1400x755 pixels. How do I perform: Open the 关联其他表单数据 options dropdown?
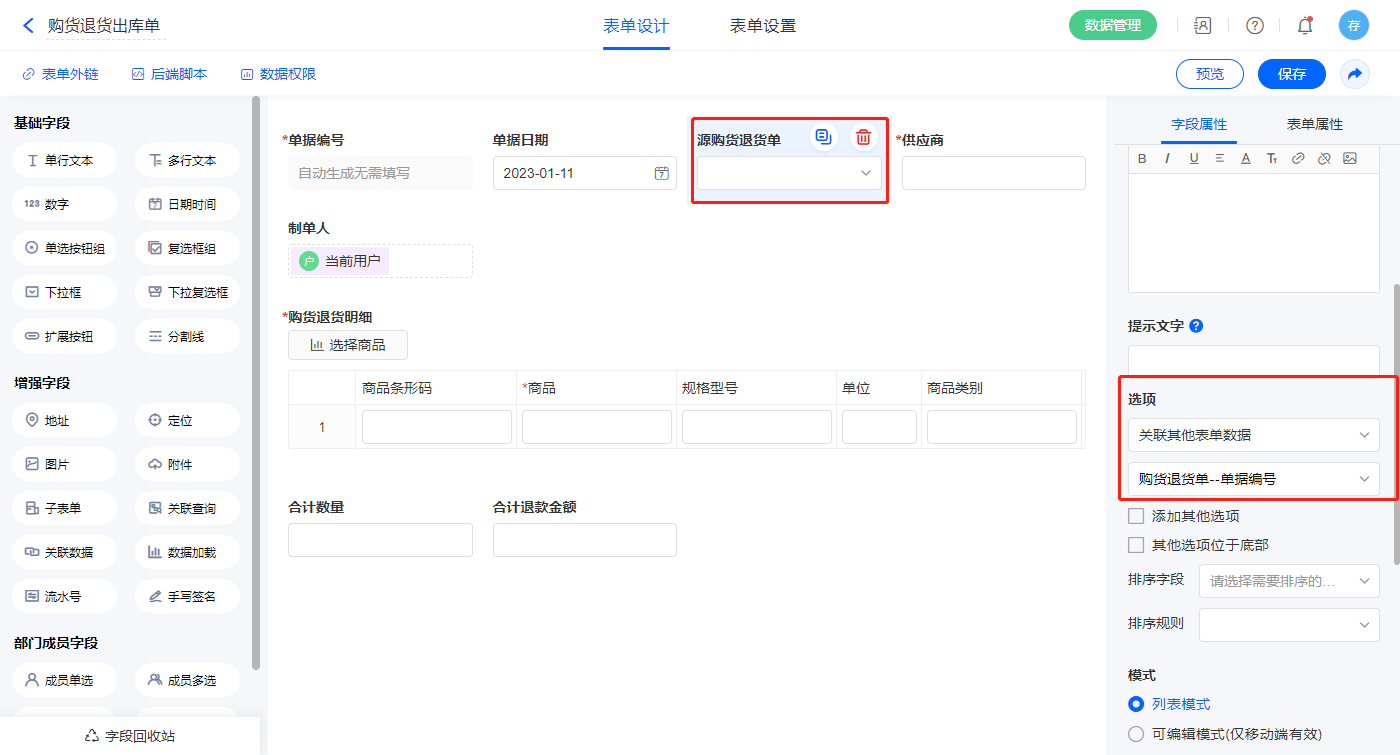pos(1253,435)
